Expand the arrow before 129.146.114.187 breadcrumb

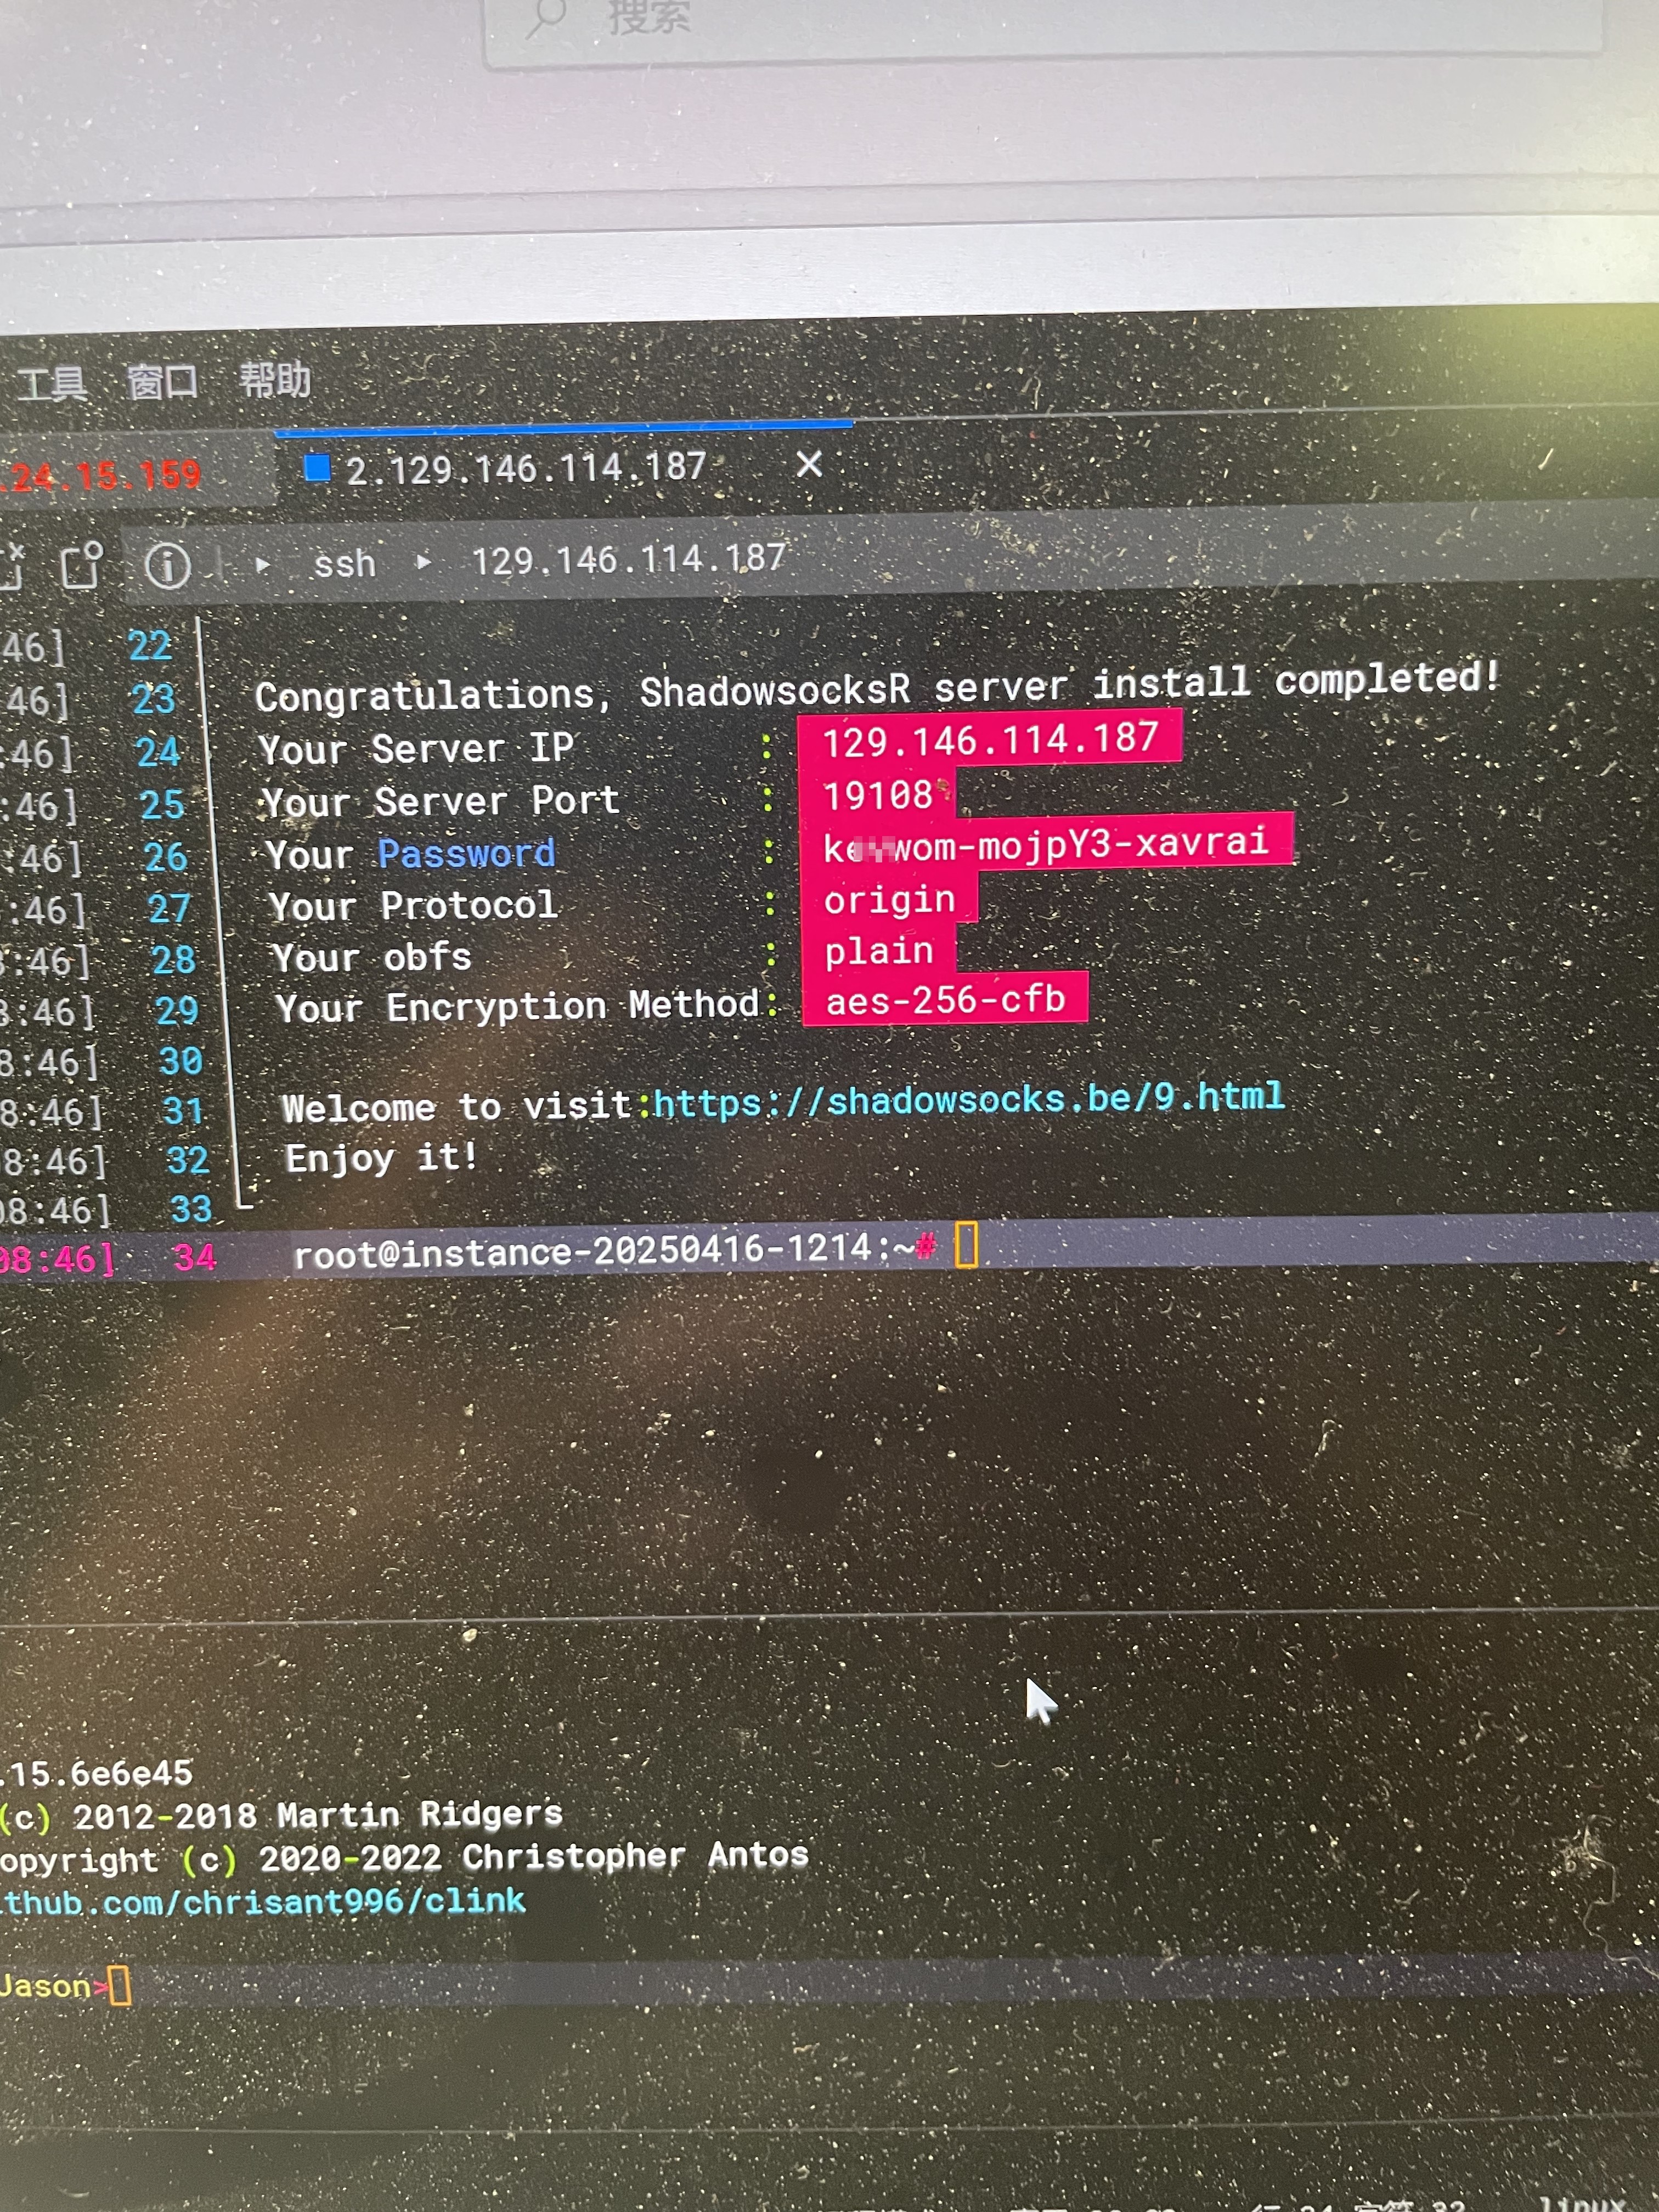(424, 562)
